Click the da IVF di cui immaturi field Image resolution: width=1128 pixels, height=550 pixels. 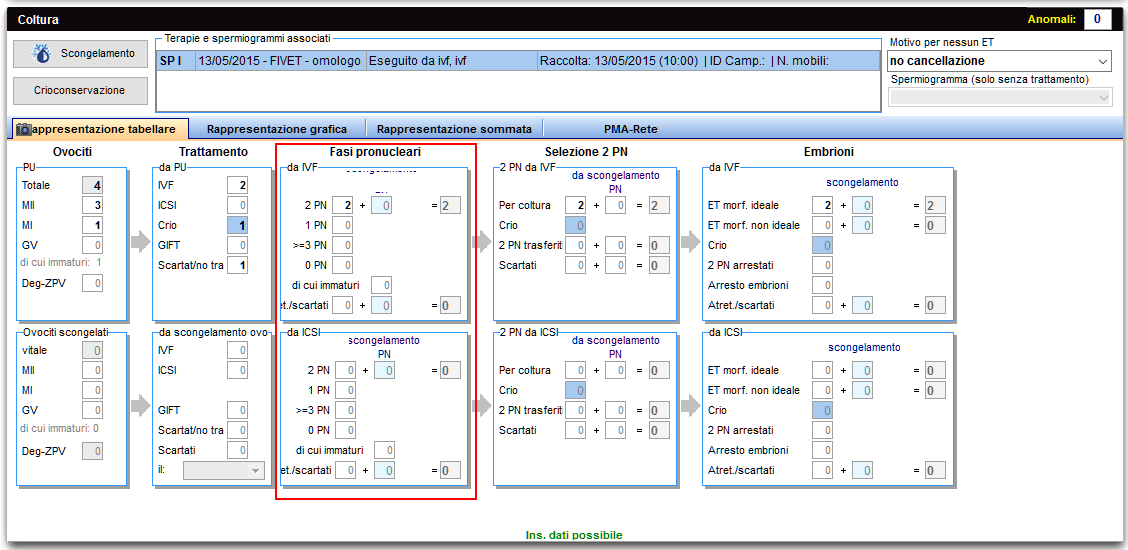point(381,285)
